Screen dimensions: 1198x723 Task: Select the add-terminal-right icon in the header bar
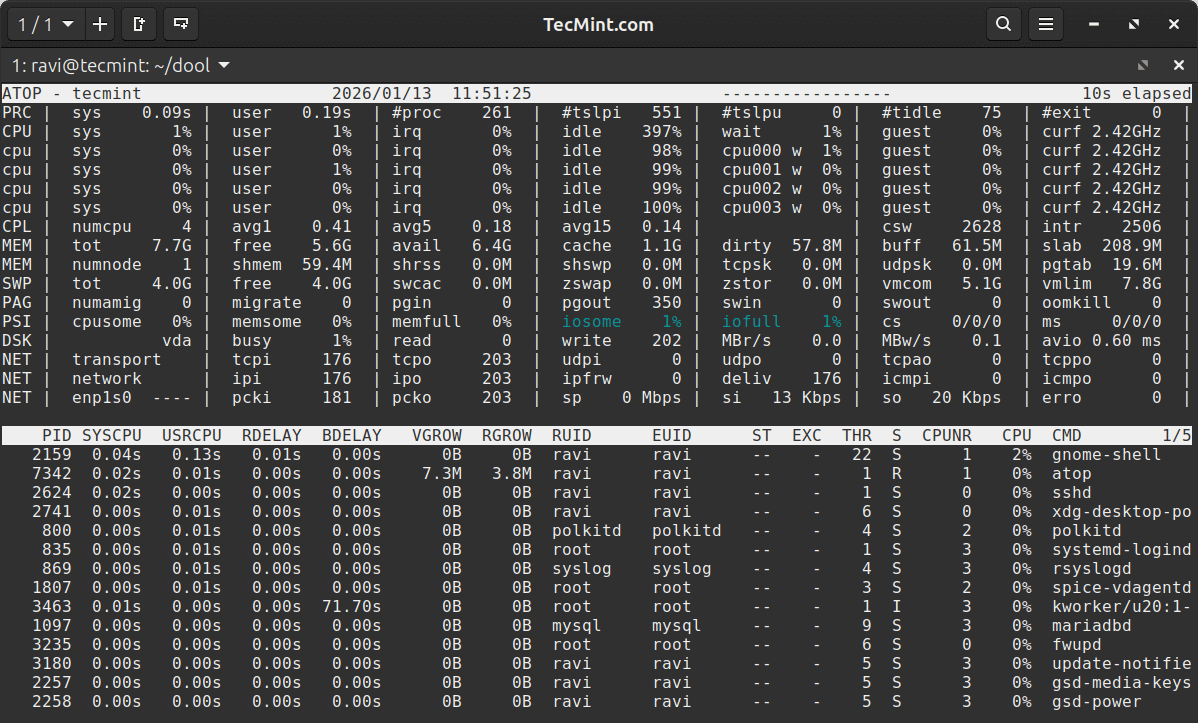tap(139, 24)
